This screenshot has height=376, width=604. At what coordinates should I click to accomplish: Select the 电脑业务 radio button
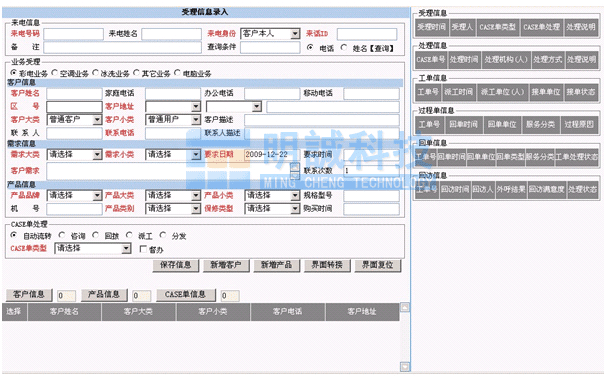click(x=177, y=73)
